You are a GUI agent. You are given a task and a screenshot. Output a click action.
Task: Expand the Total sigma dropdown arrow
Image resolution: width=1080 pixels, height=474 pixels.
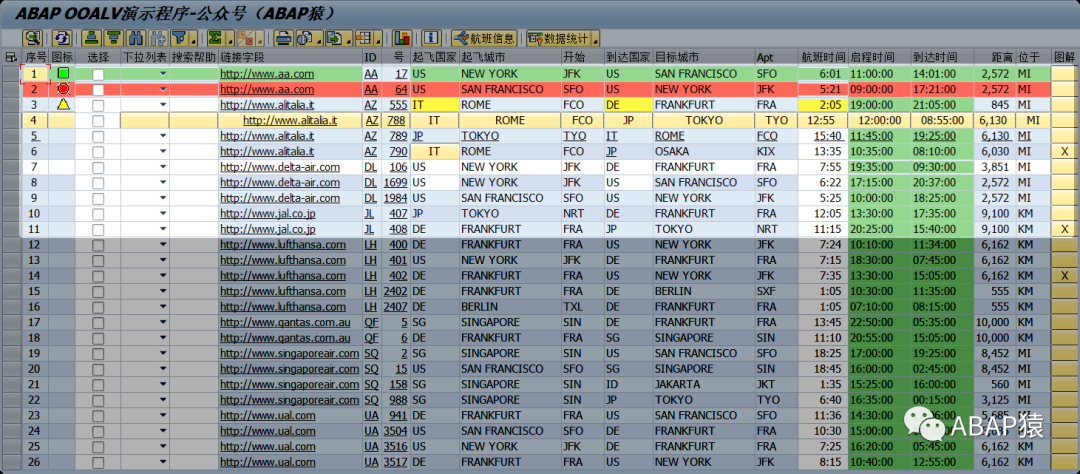229,39
